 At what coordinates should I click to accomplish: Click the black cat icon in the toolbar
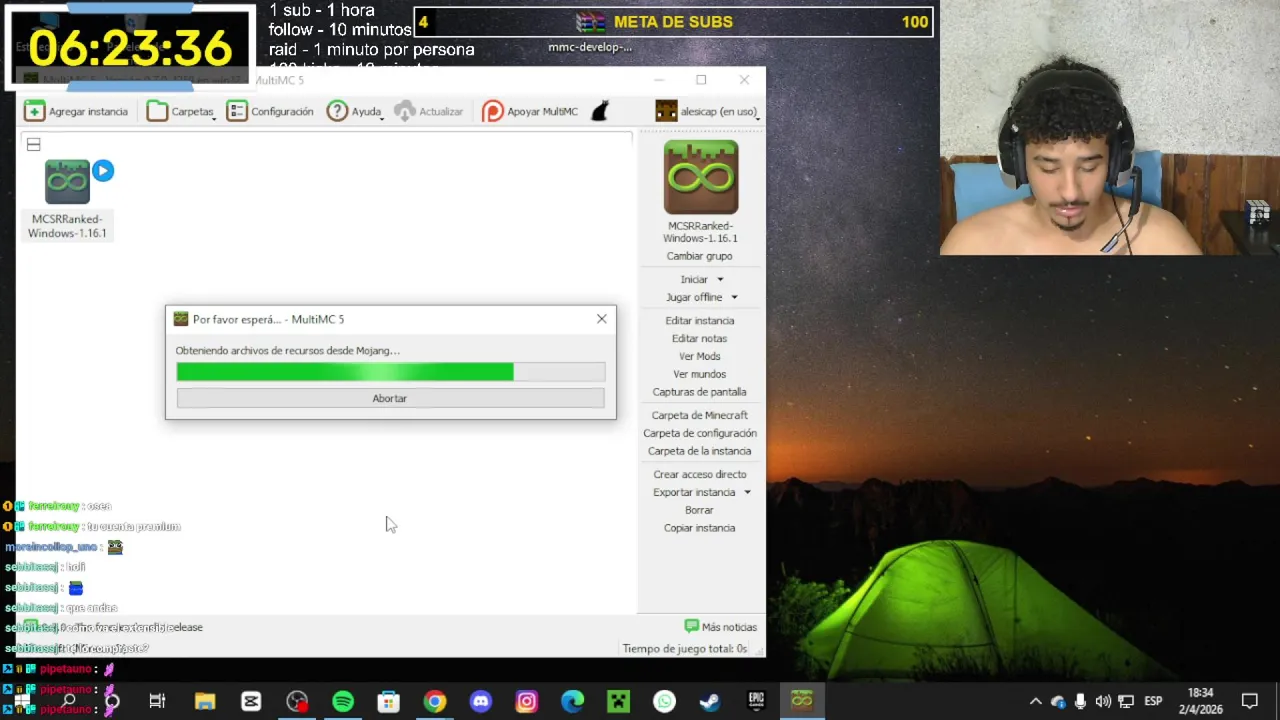point(600,111)
